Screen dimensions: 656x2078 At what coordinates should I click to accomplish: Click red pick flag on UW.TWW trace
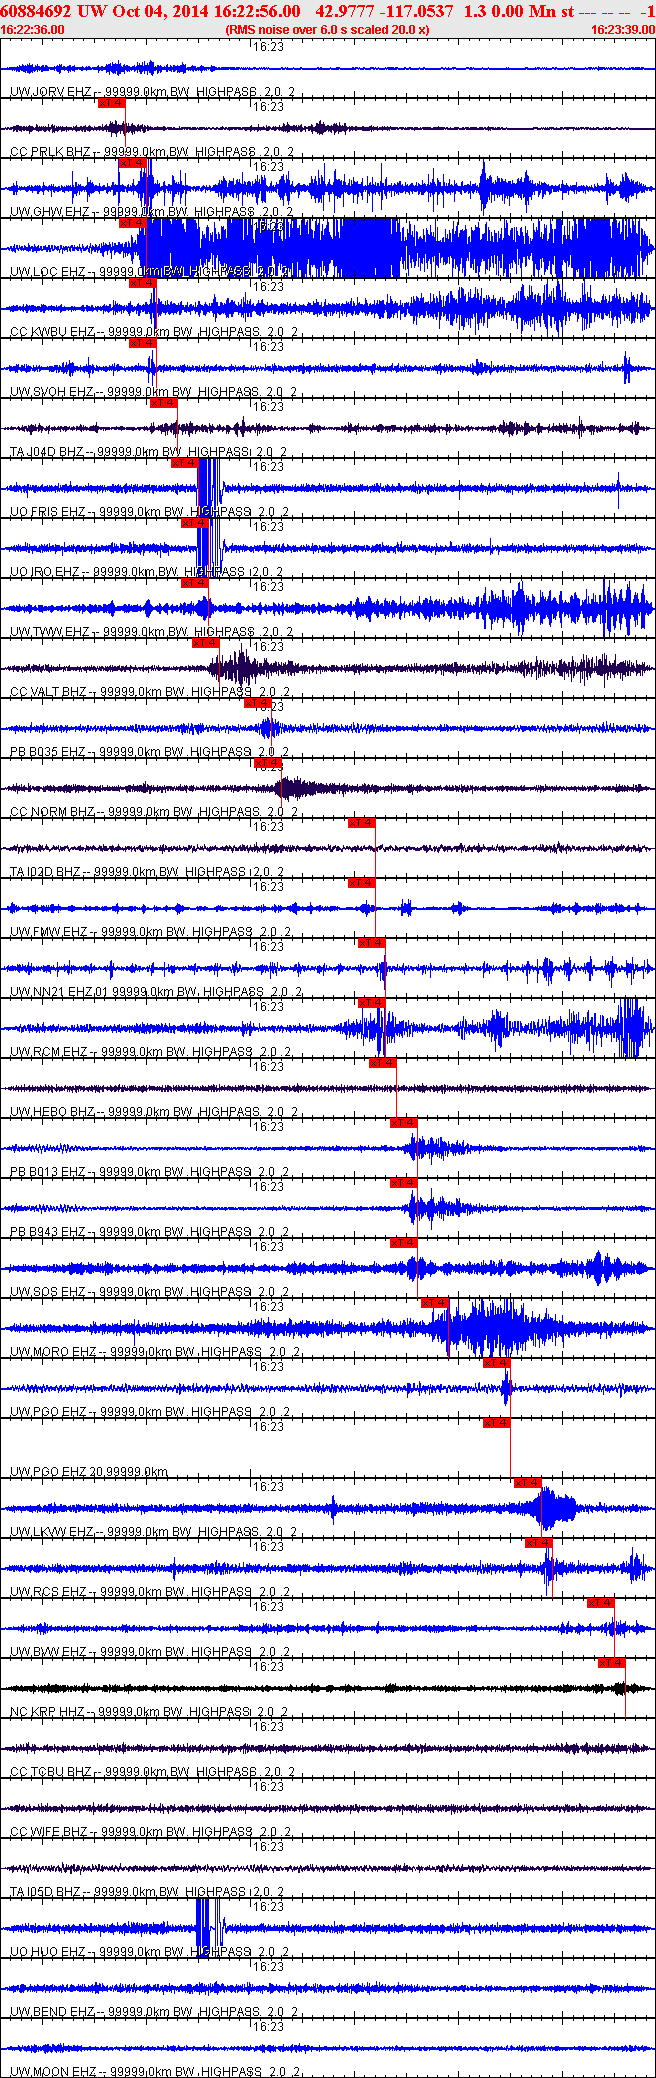click(194, 583)
